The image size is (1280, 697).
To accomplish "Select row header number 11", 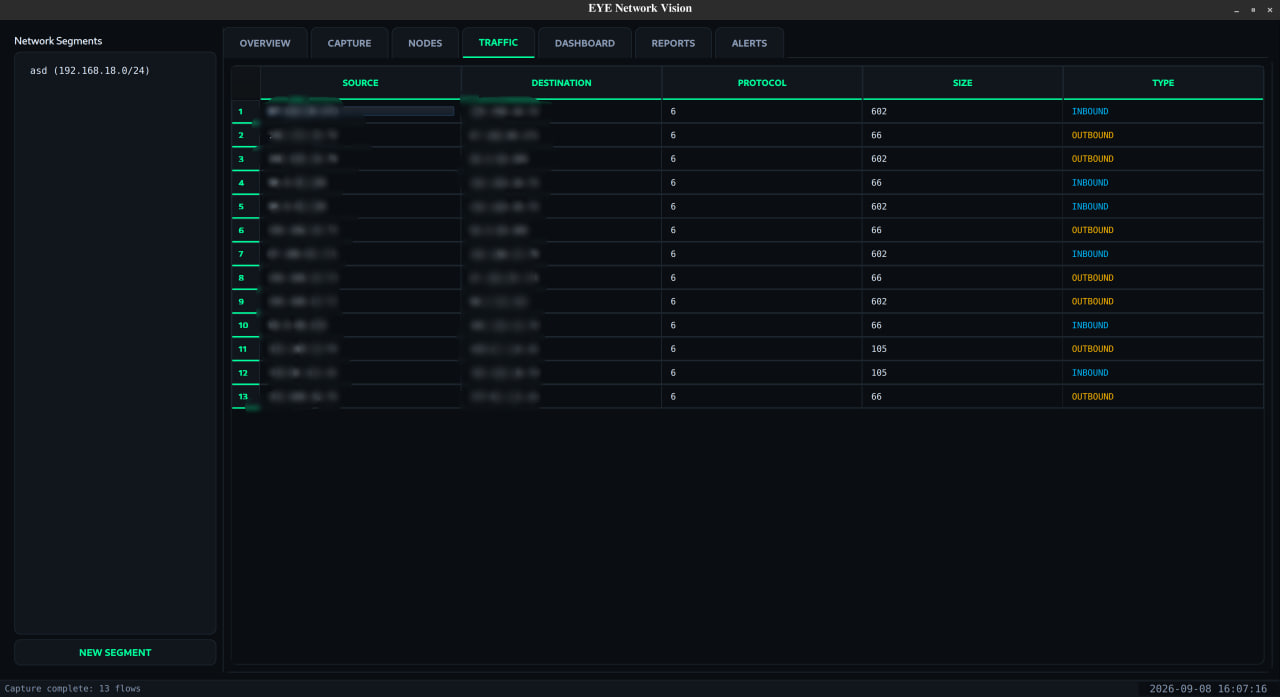I will tap(245, 349).
